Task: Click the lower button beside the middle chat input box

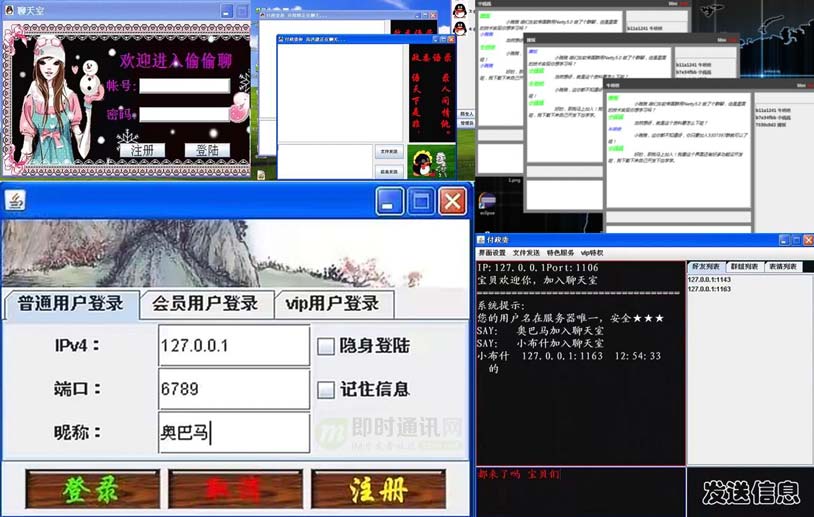Action: (389, 171)
